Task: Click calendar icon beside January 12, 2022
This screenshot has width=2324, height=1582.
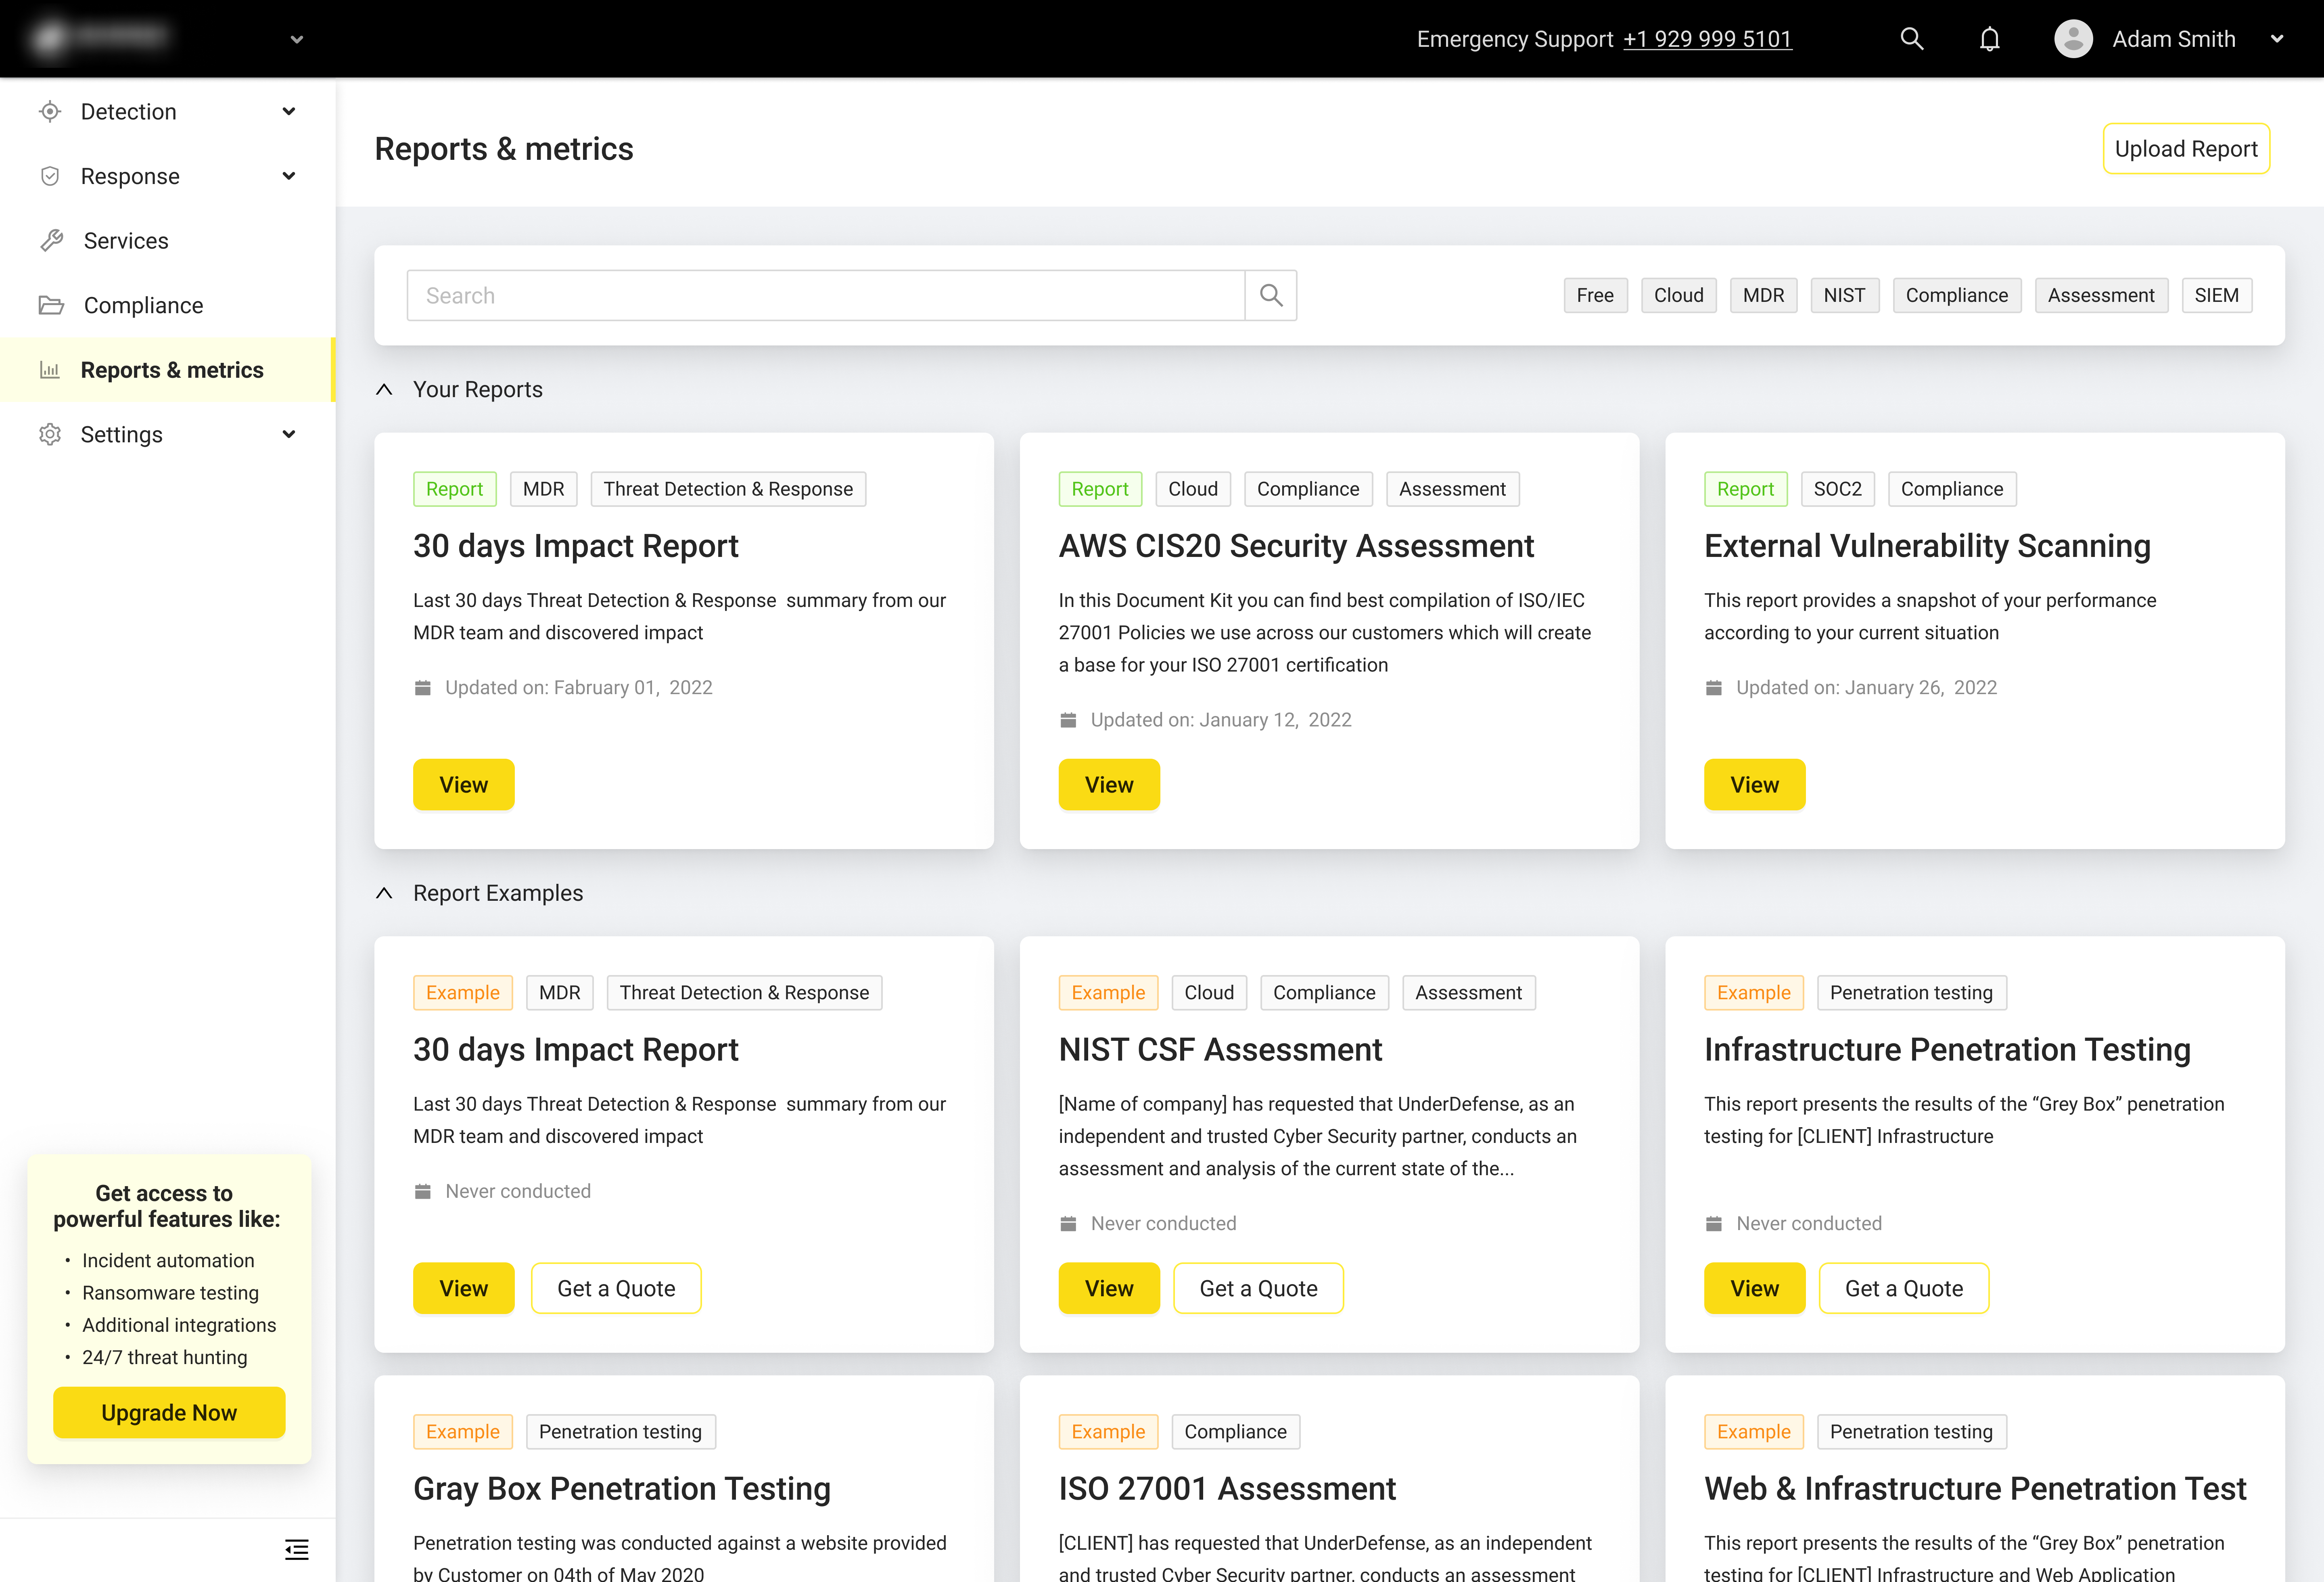Action: (x=1068, y=720)
